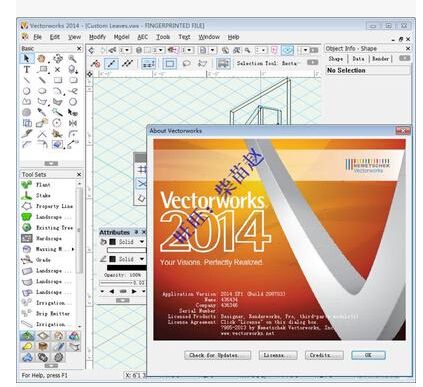This screenshot has height=387, width=423.
Task: Toggle the Disable Interactive Scaling mode
Action: pos(95,63)
